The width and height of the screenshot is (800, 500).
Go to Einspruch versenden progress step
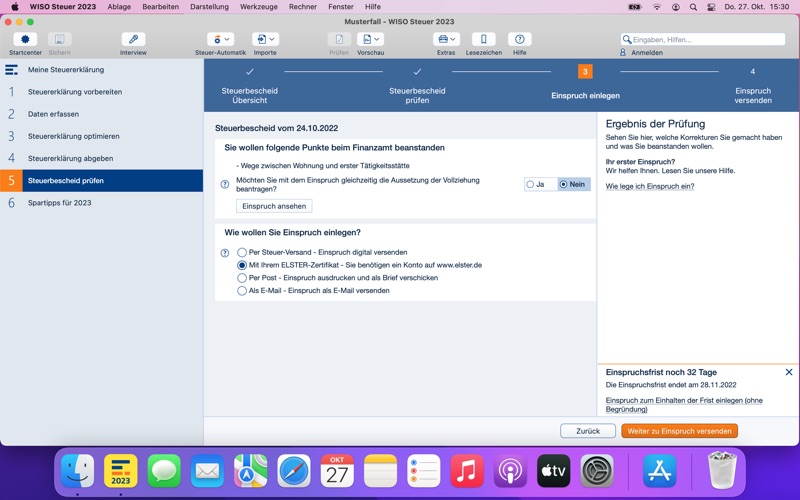(753, 86)
